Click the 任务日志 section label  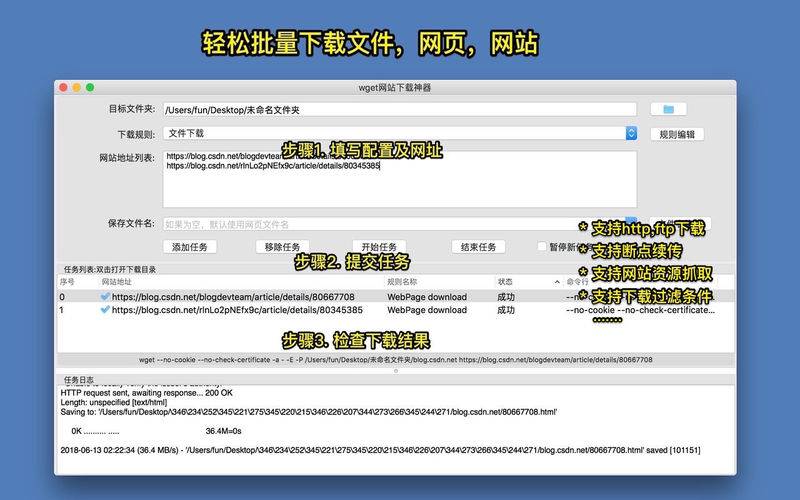pos(79,380)
